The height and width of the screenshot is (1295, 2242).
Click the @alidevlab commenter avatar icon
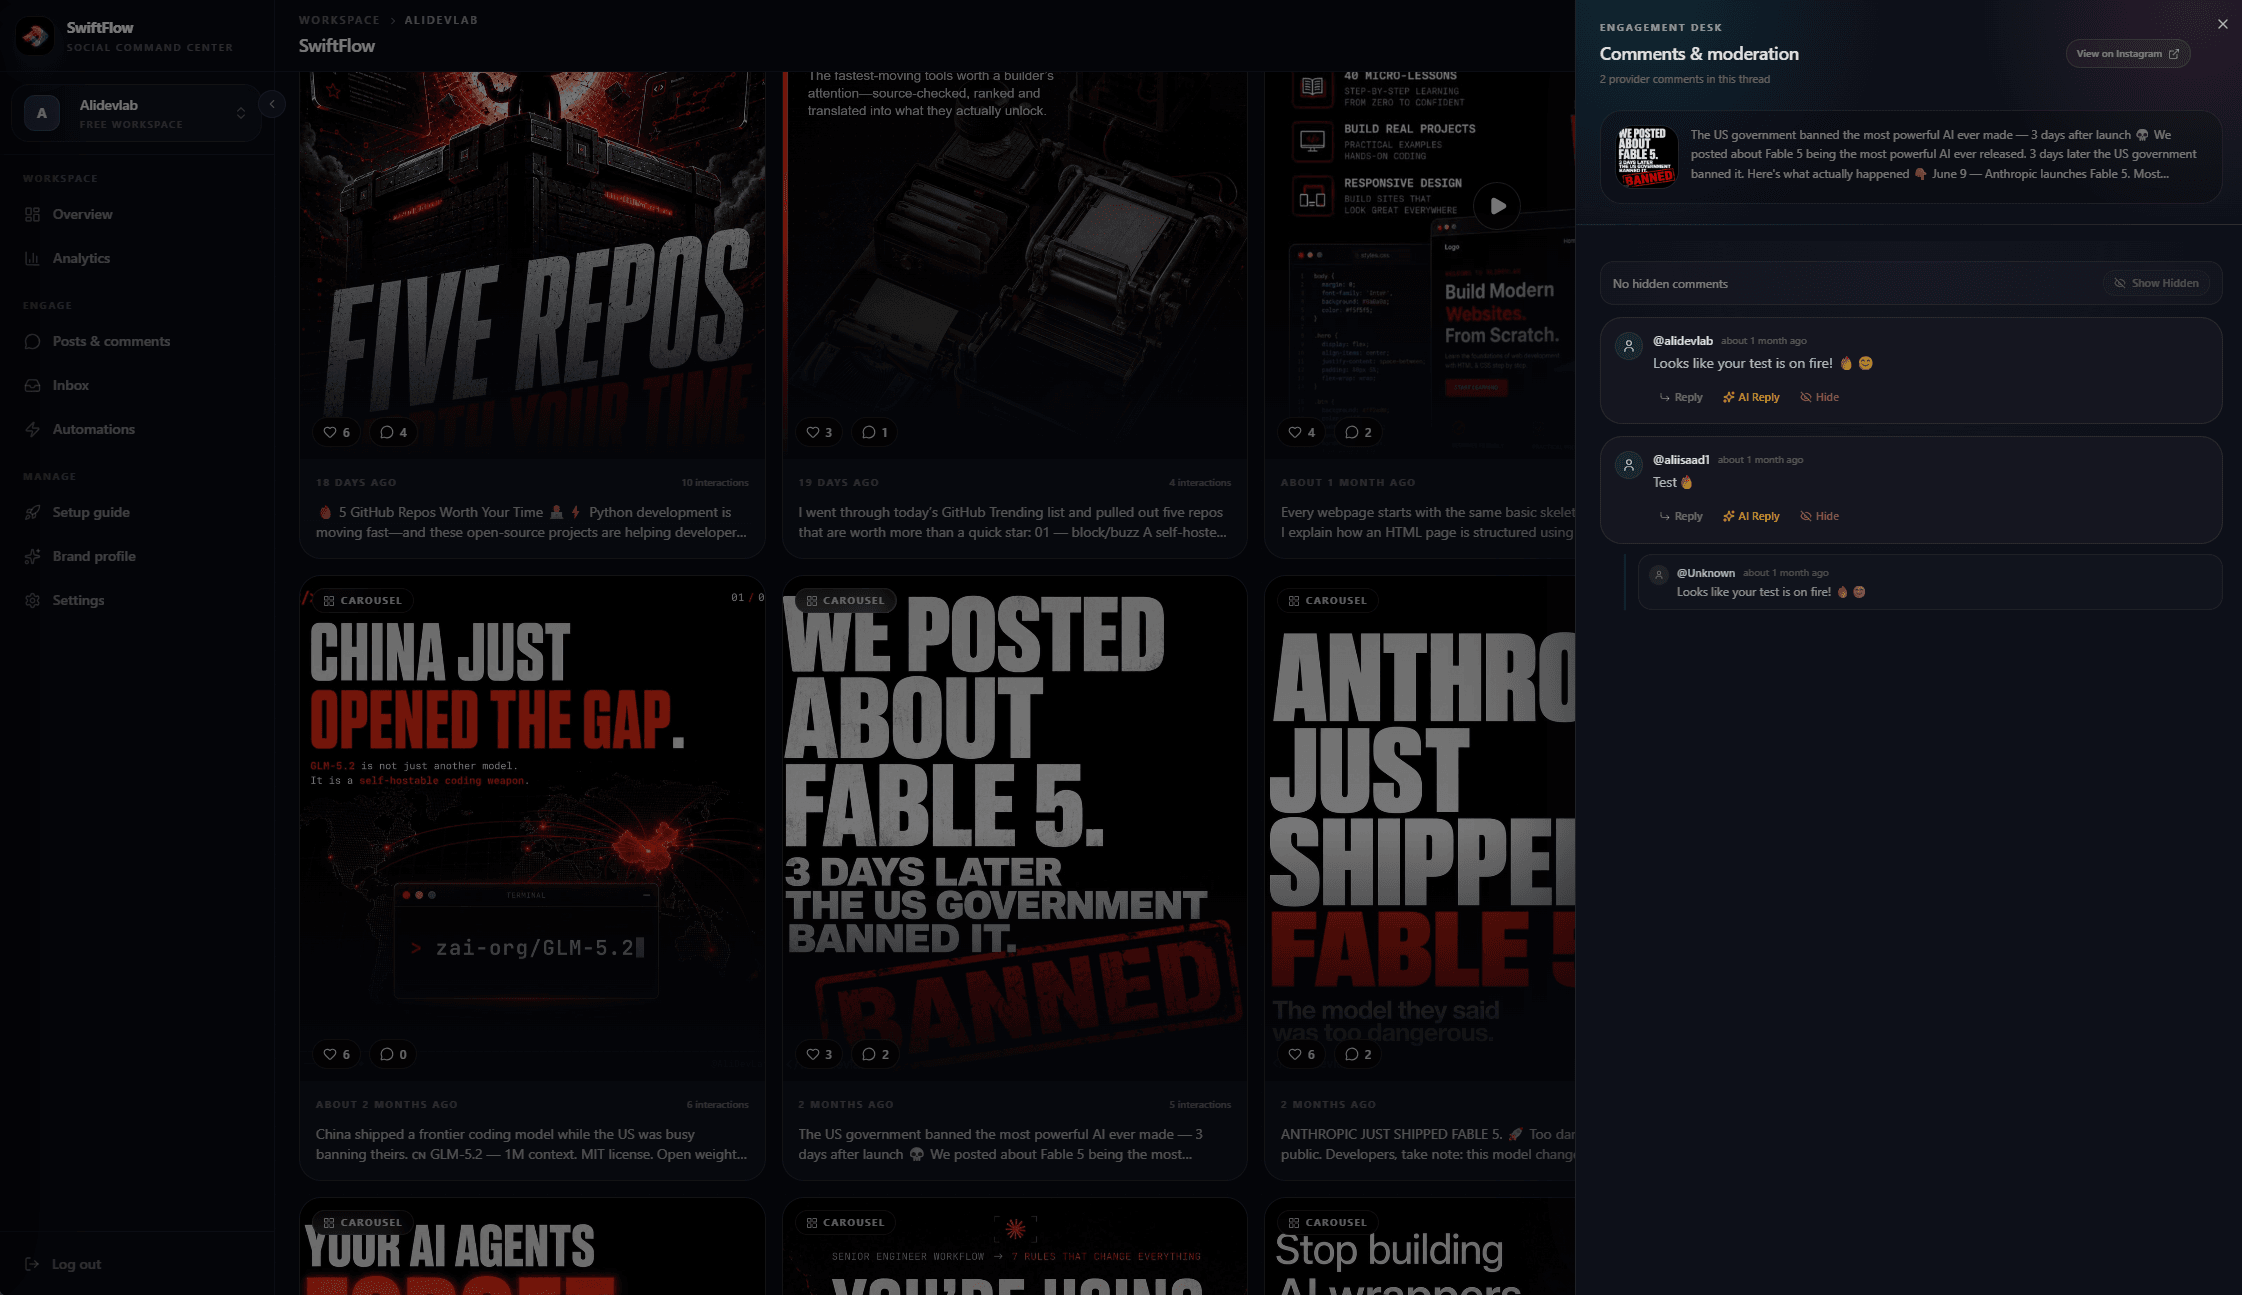pos(1629,346)
